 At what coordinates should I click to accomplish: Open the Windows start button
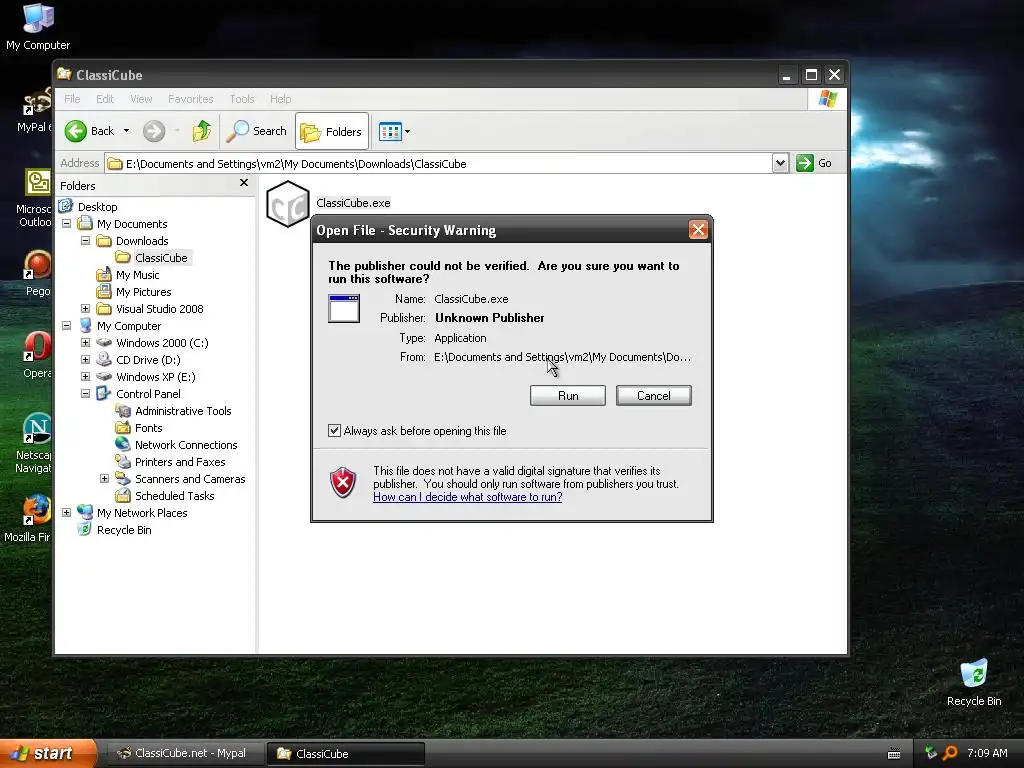pos(48,754)
